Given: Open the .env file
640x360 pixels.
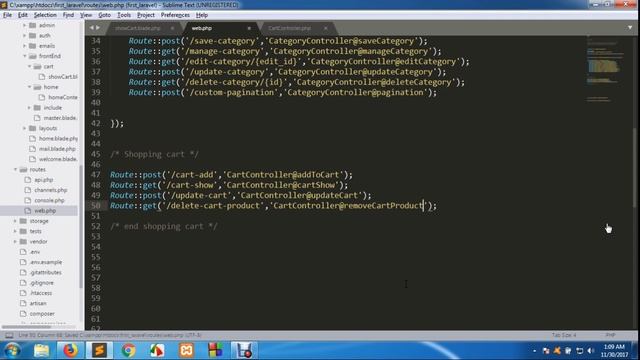Looking at the screenshot, I should [35, 252].
